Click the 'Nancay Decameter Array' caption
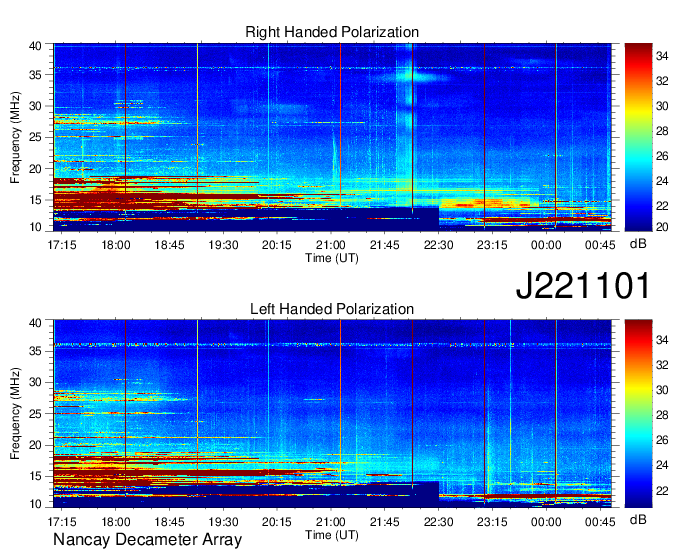Viewport: 680px width, 552px height. pos(147,540)
